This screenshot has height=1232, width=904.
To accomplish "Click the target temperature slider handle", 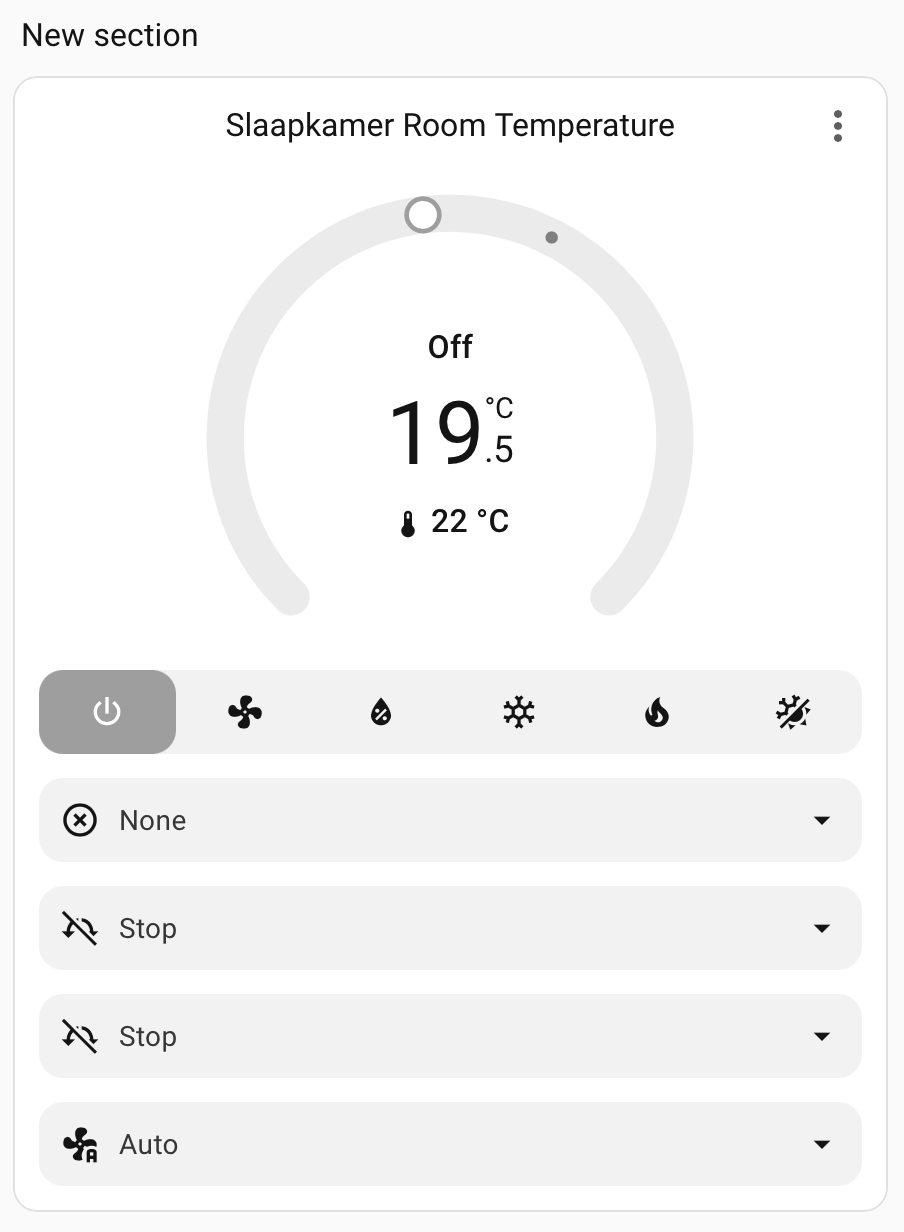I will (x=423, y=215).
